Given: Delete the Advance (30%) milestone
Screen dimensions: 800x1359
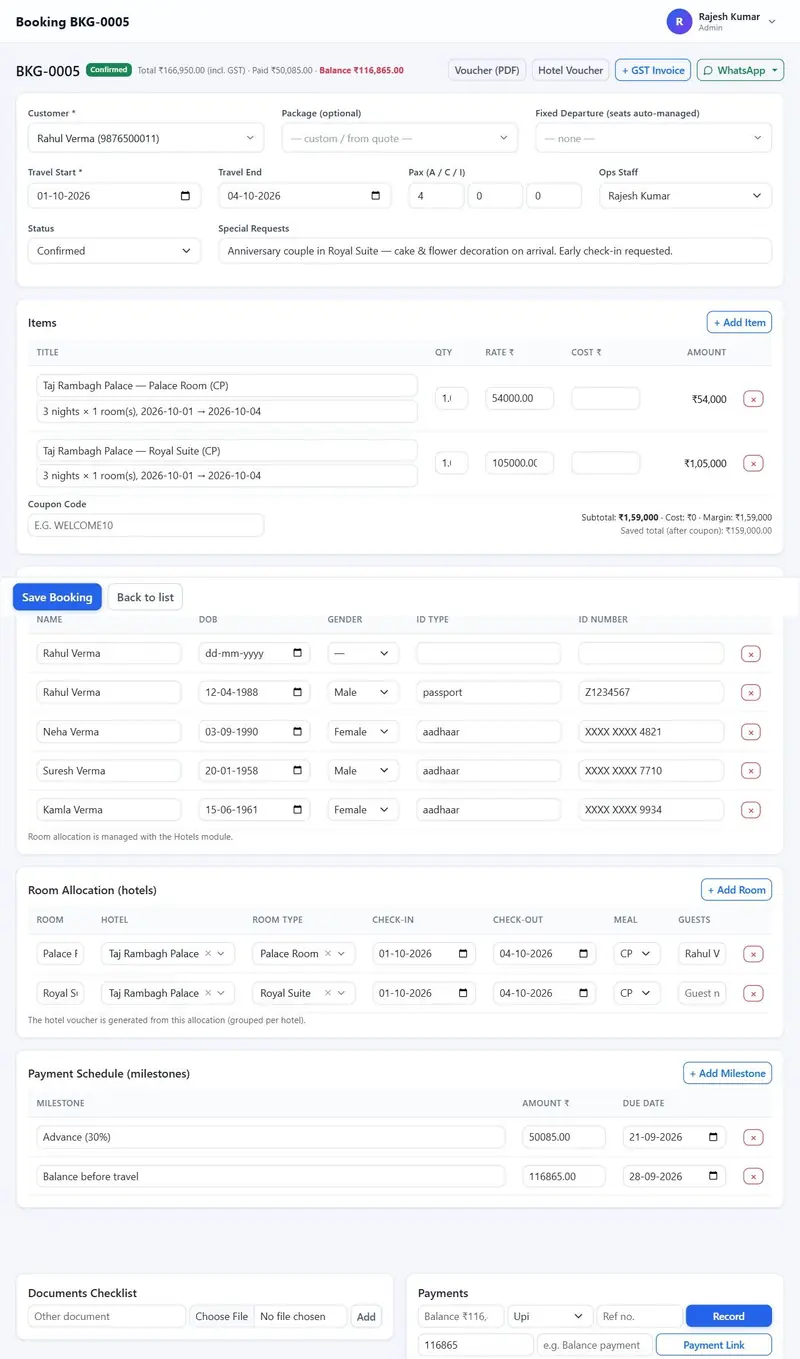Looking at the screenshot, I should (x=753, y=1137).
